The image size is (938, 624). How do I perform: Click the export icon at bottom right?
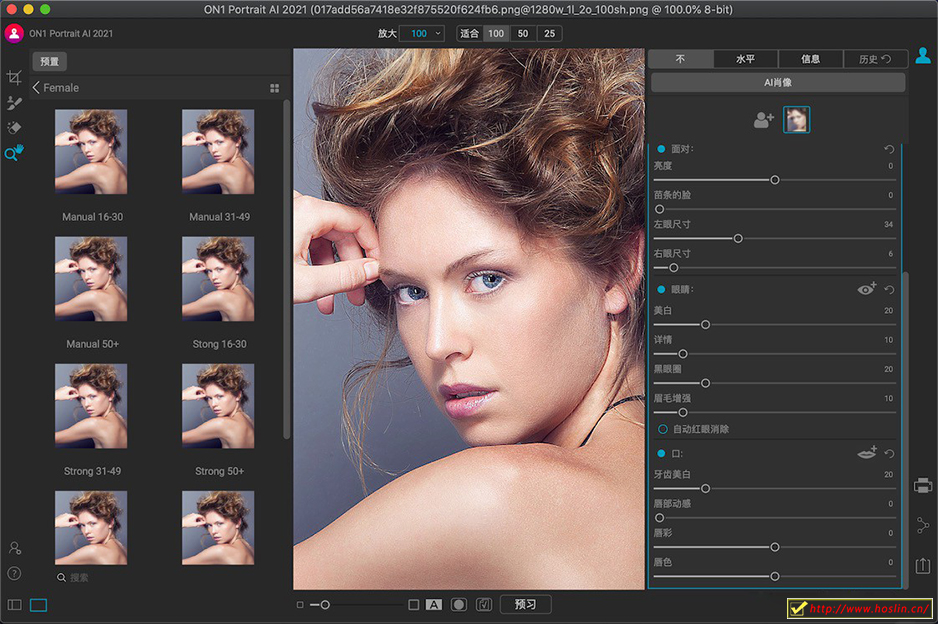(x=922, y=566)
